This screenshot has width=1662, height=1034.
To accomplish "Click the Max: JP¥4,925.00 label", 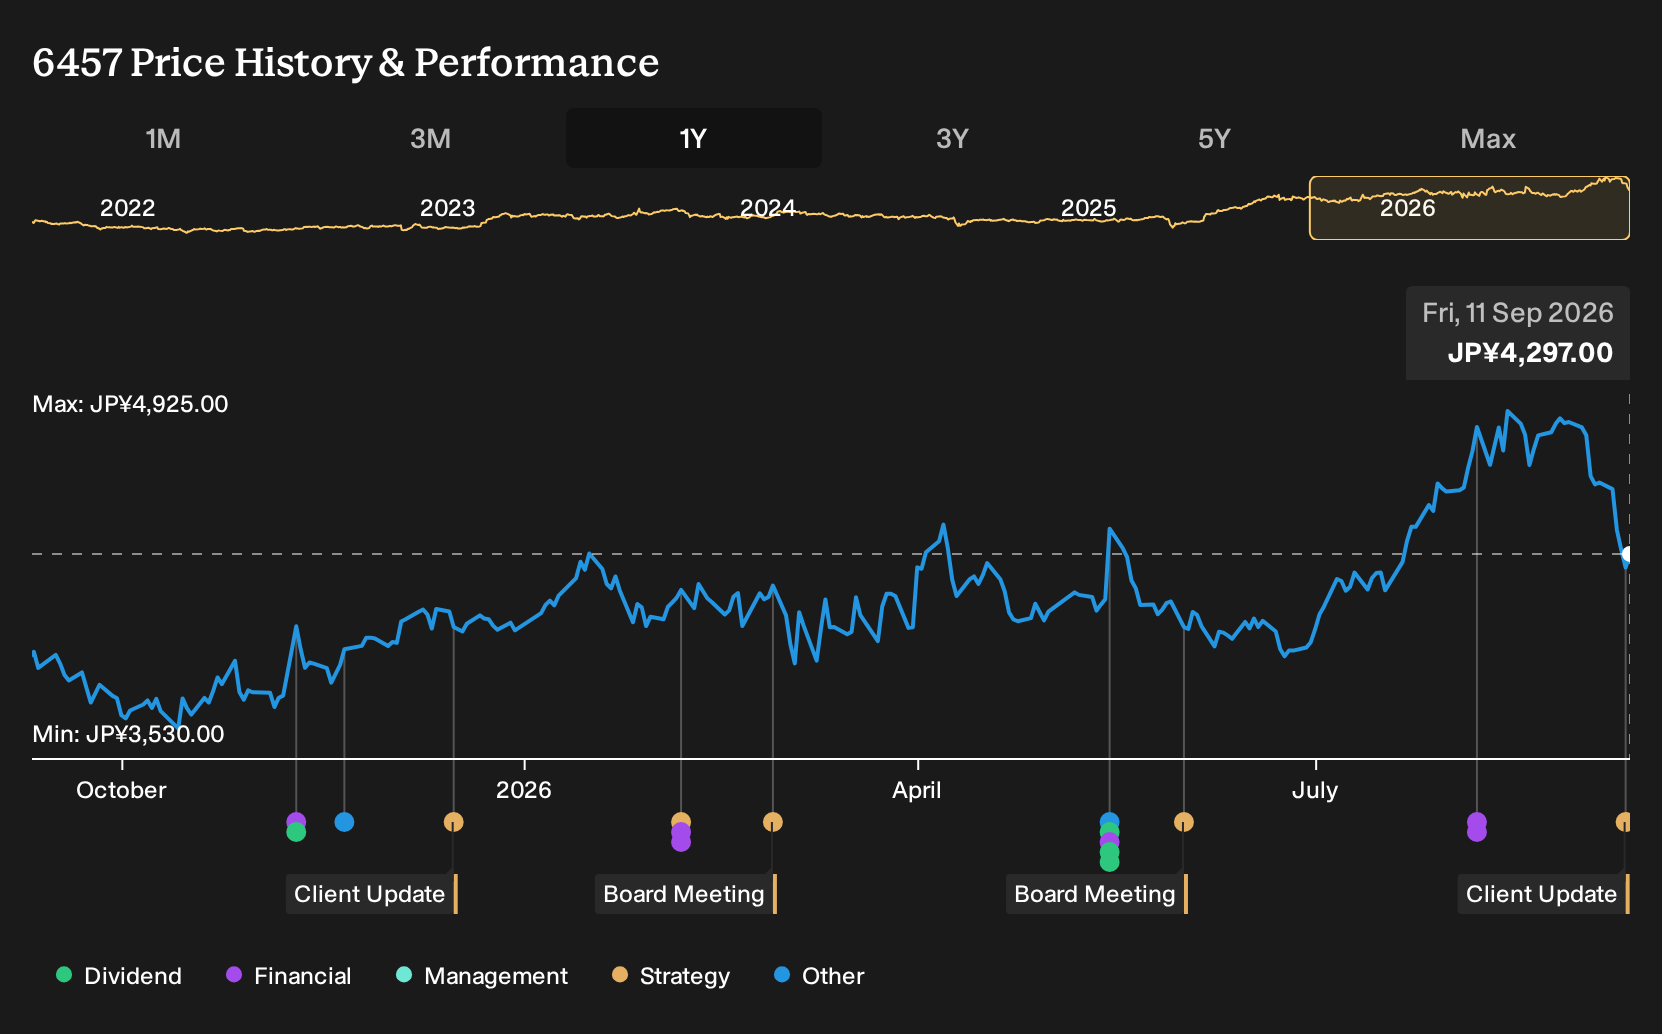I will pyautogui.click(x=130, y=404).
